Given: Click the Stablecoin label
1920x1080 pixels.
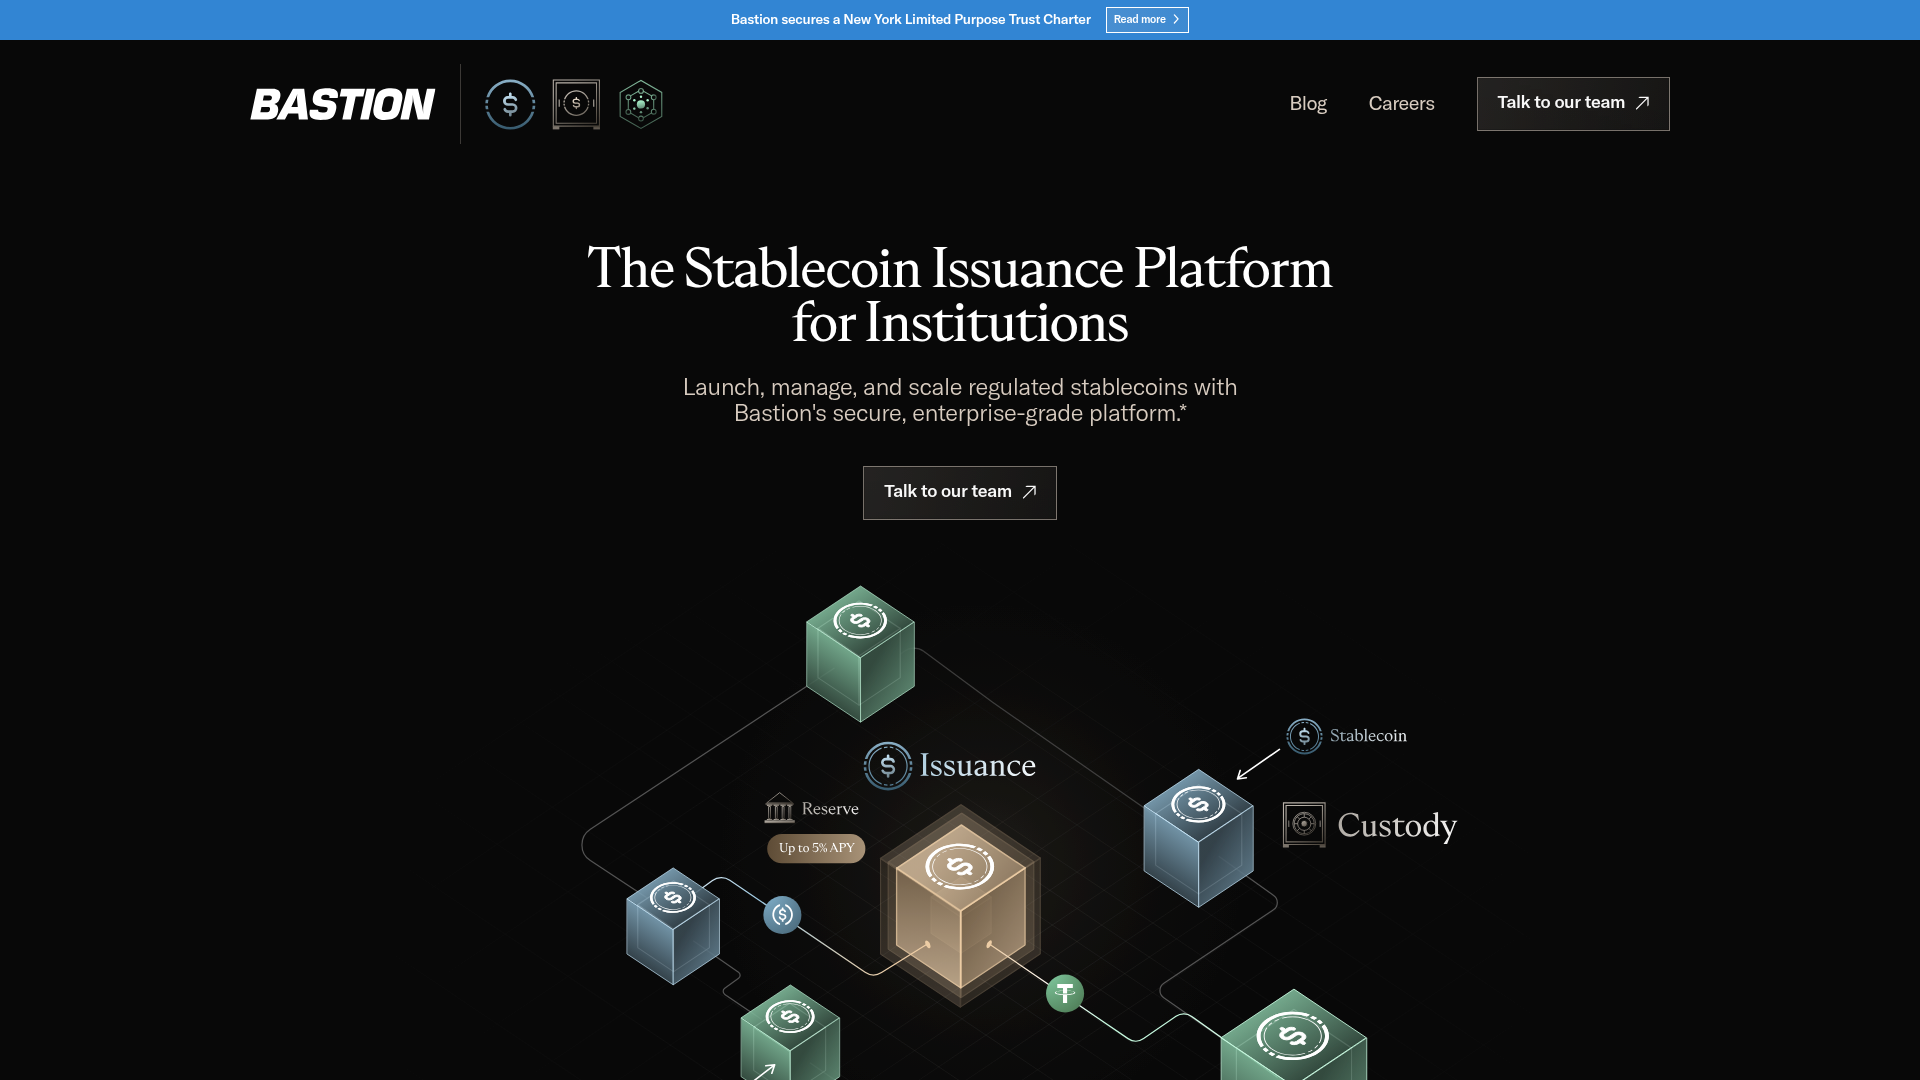Looking at the screenshot, I should [x=1368, y=736].
